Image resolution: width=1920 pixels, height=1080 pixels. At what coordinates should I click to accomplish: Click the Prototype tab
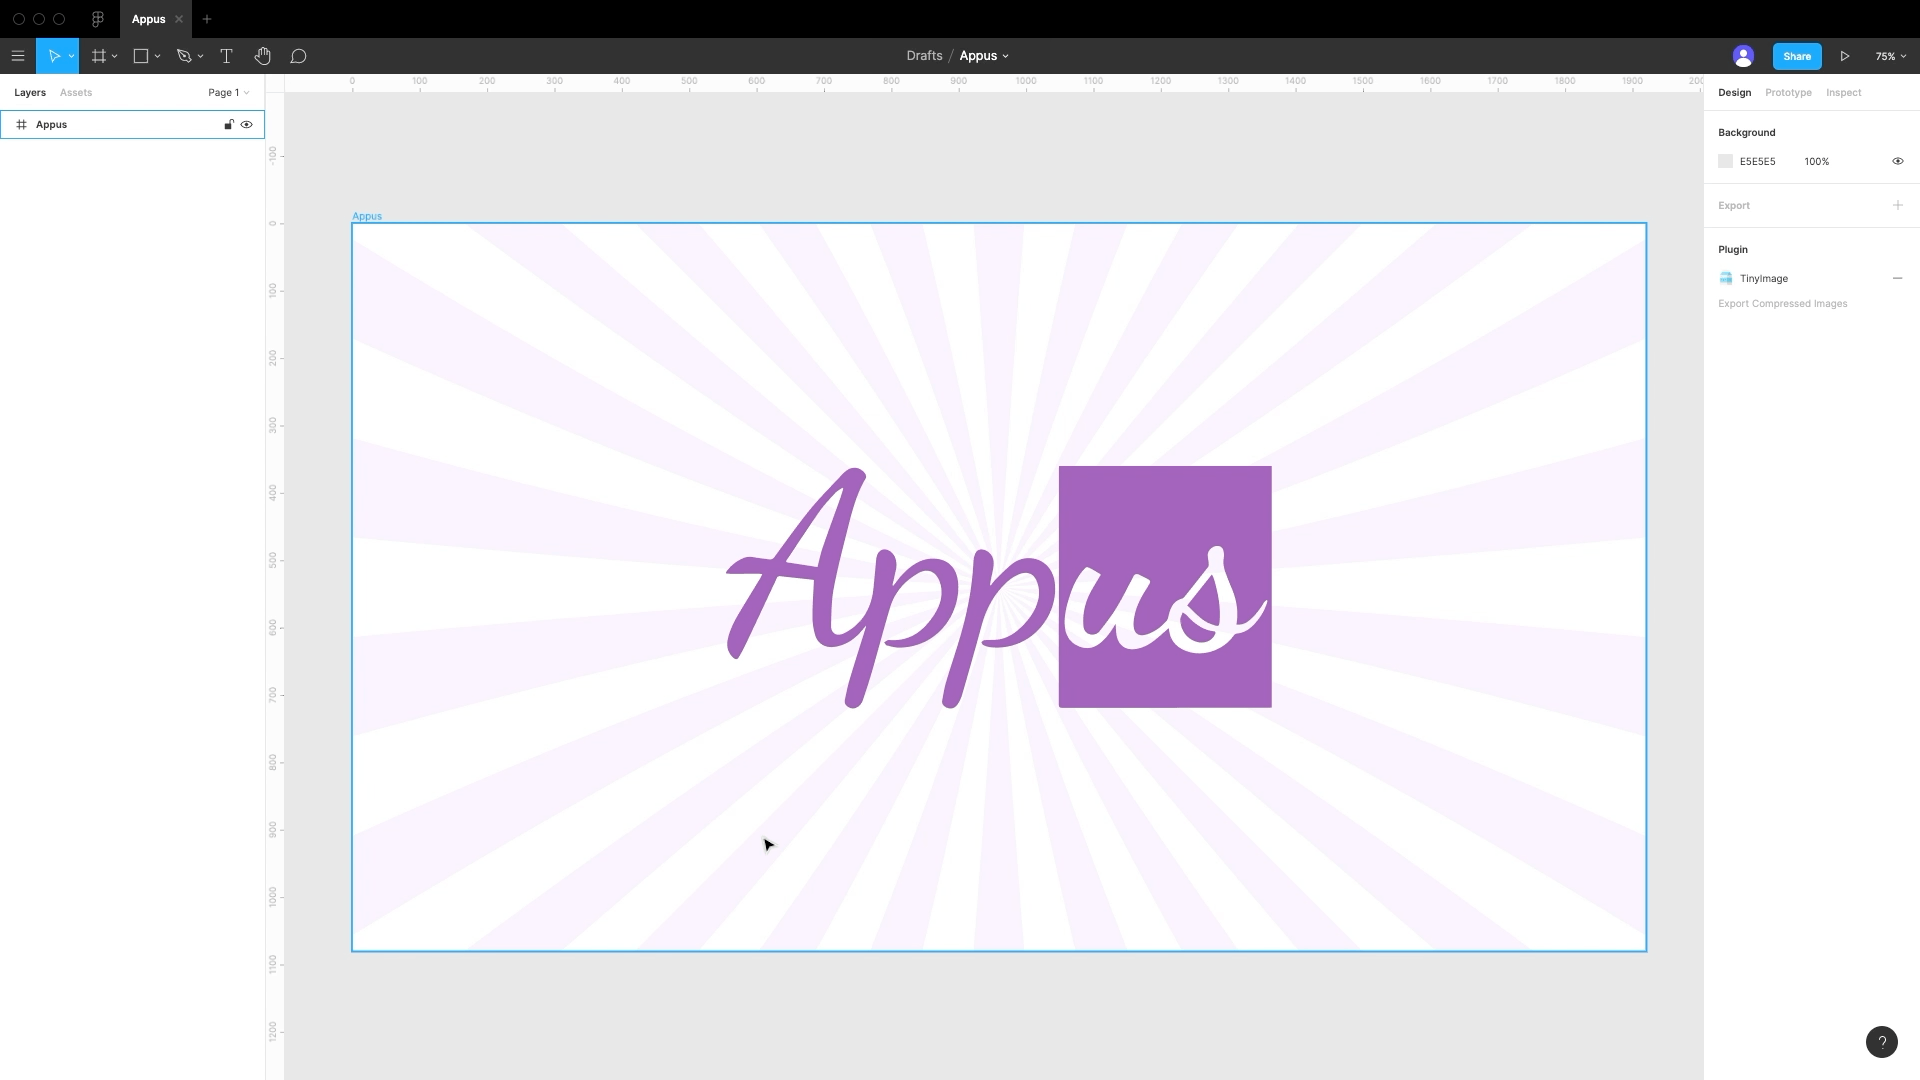coord(1788,92)
